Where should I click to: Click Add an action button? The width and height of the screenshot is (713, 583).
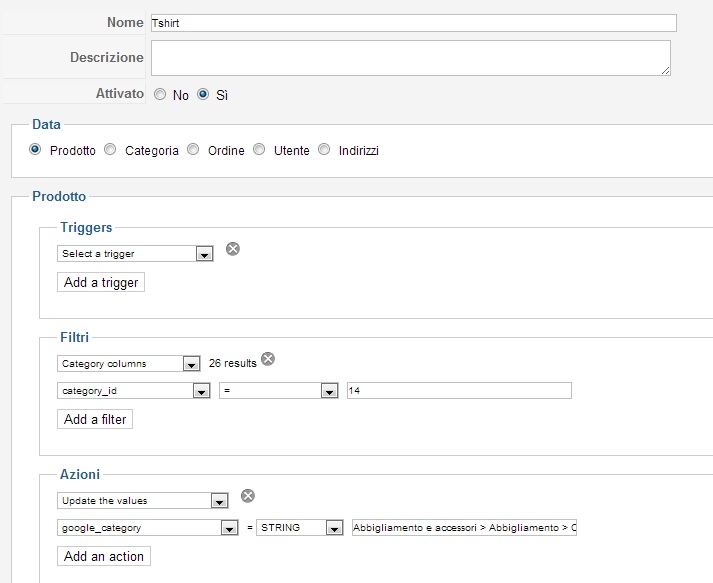pos(104,556)
